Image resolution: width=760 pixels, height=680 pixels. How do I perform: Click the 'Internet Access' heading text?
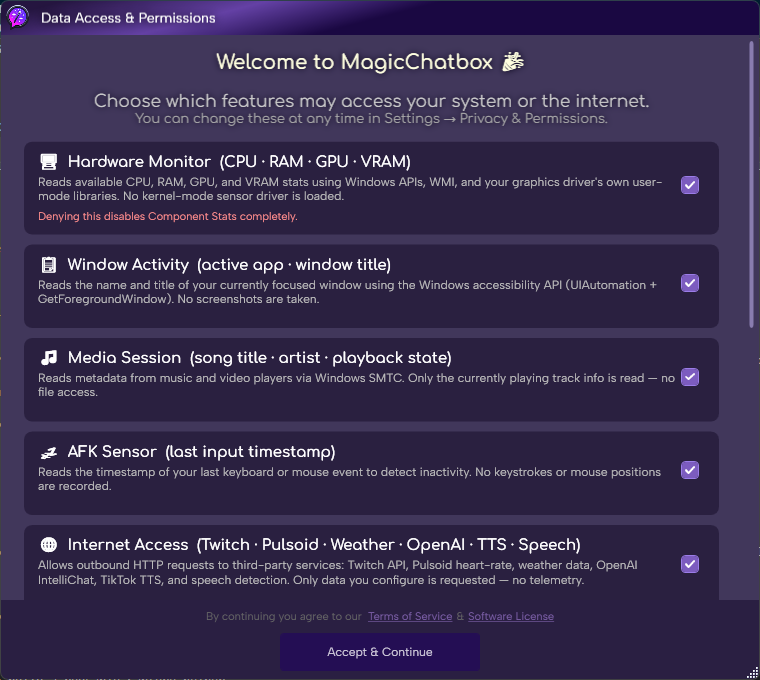(x=128, y=545)
